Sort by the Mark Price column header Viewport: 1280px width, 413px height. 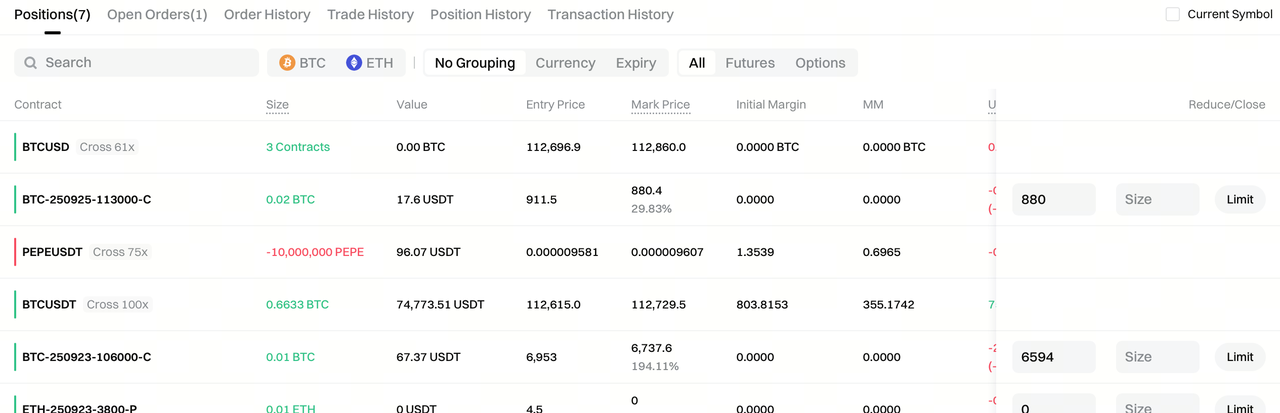click(660, 105)
